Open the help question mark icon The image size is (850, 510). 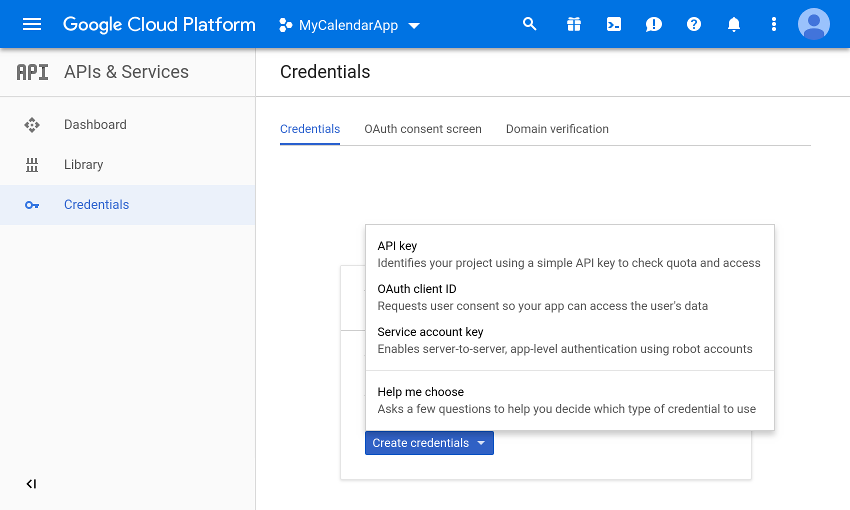tap(694, 24)
